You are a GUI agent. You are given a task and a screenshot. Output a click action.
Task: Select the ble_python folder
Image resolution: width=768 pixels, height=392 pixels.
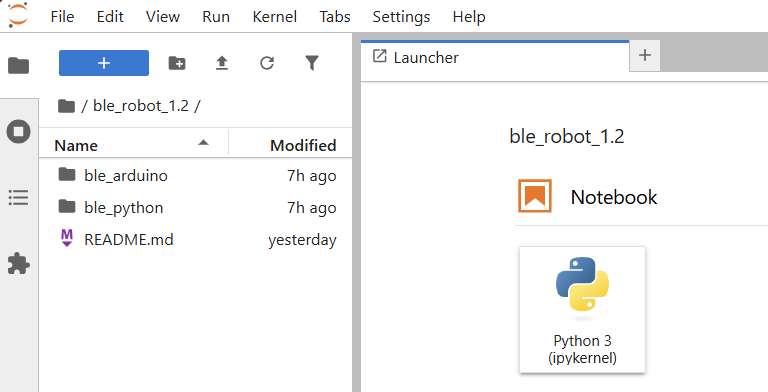195,207
